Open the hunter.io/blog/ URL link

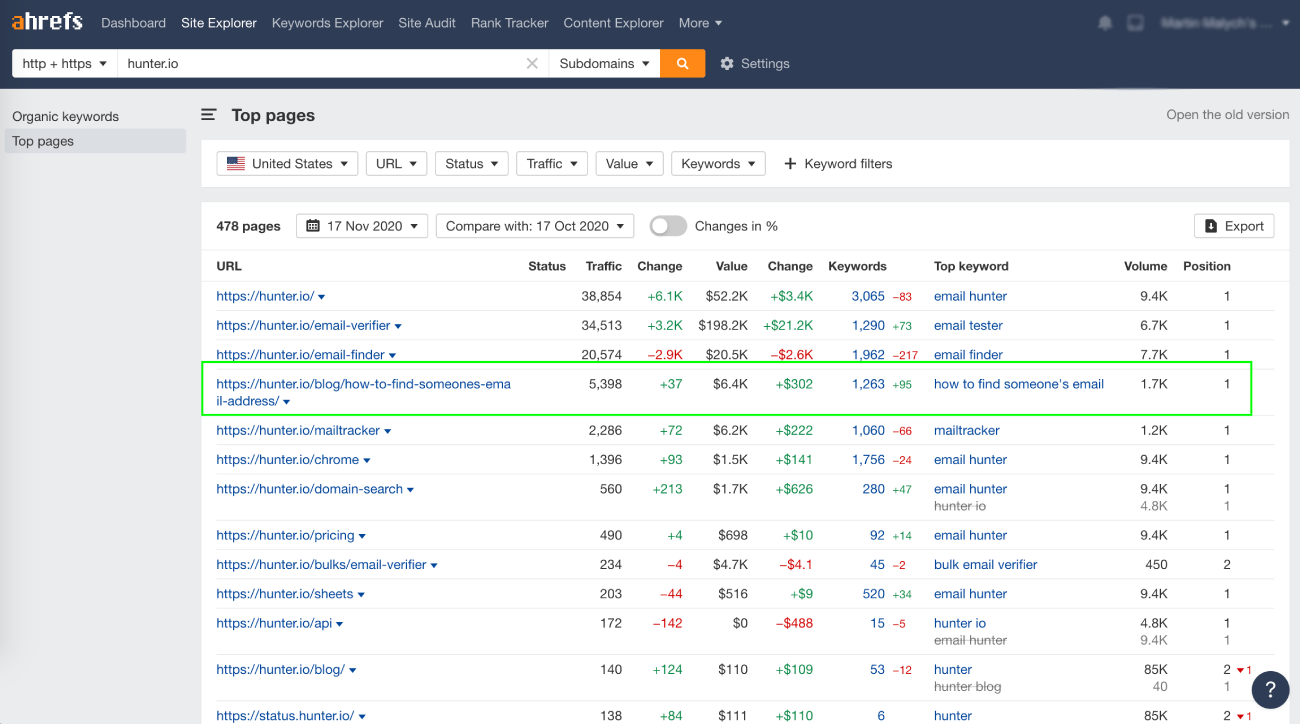(280, 669)
